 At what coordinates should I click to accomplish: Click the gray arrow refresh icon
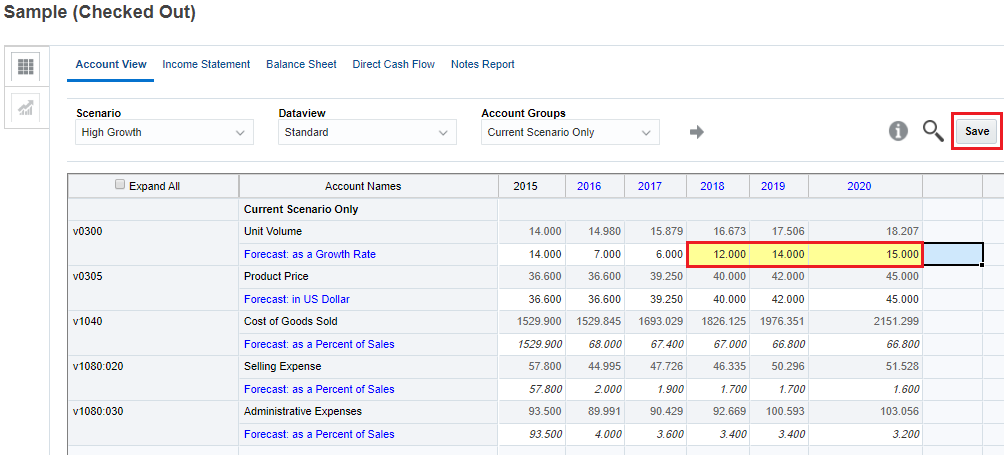coord(697,132)
